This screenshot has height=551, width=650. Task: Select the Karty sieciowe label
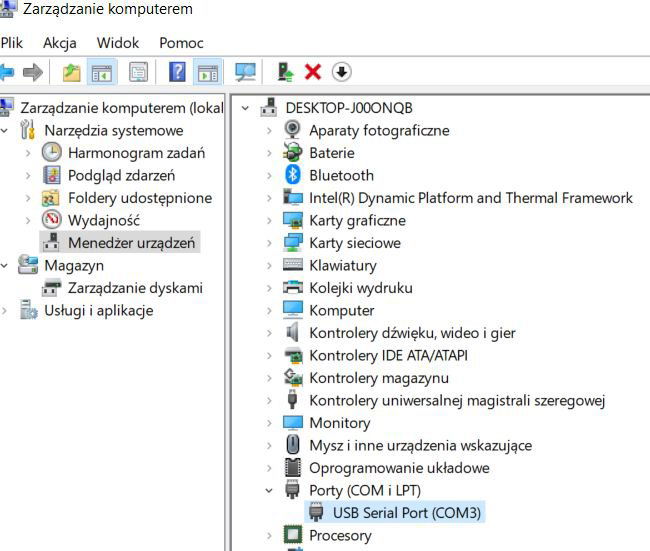point(355,243)
